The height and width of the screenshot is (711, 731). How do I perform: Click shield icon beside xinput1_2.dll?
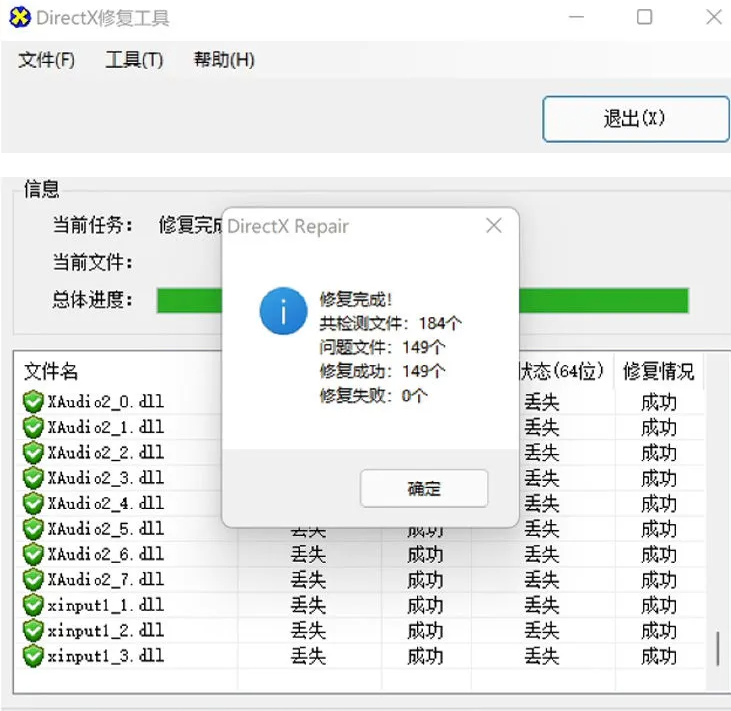coord(33,630)
